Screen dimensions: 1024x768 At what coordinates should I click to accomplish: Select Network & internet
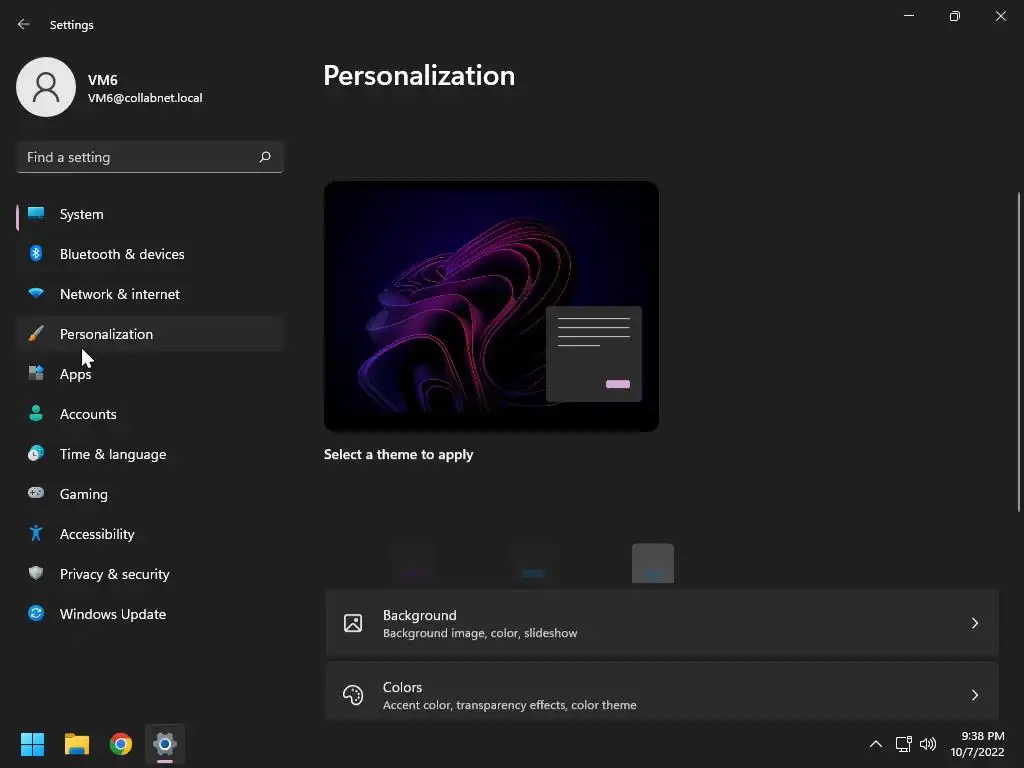tap(150, 294)
